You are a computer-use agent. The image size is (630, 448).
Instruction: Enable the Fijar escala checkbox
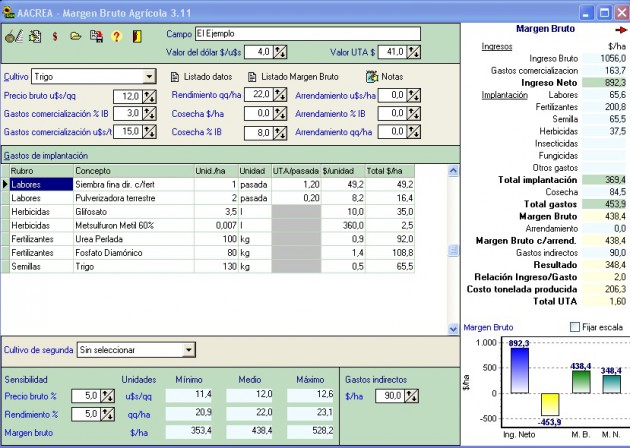tap(575, 327)
